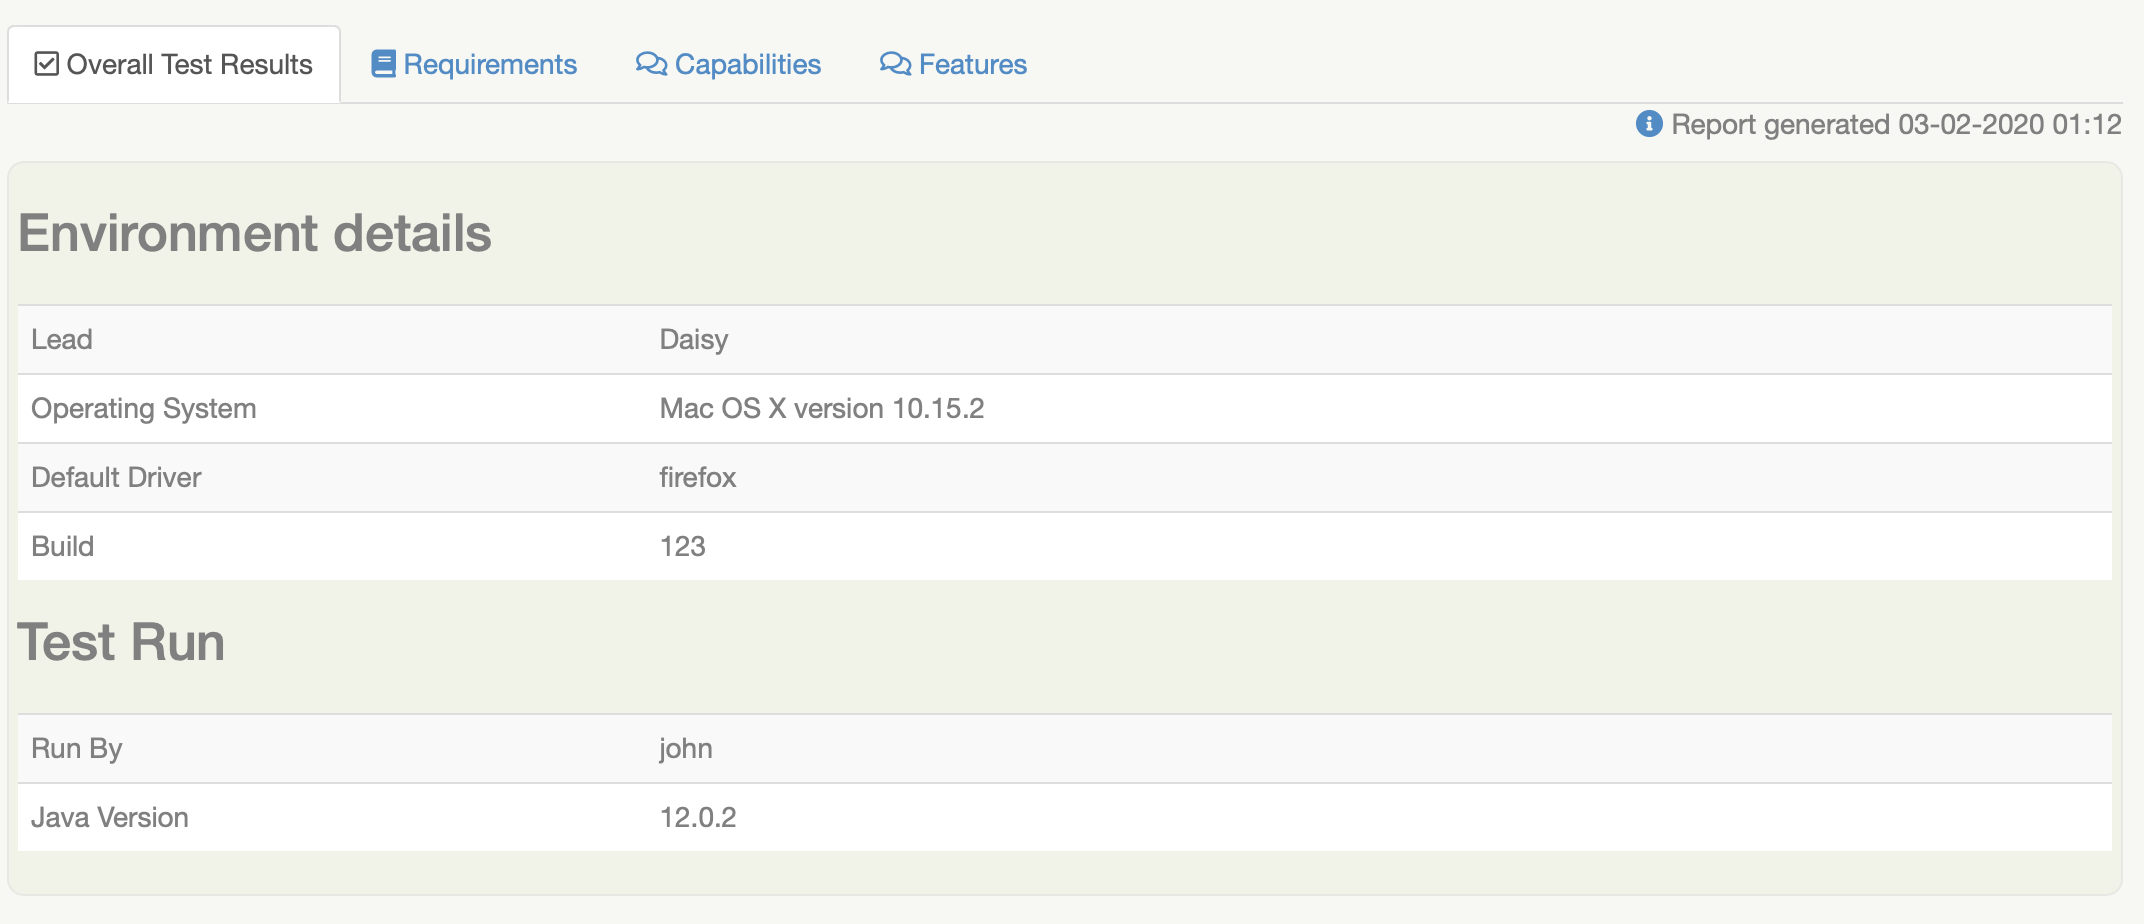Click the speech bubbles icon beside Capabilities
Viewport: 2144px width, 924px height.
click(651, 64)
